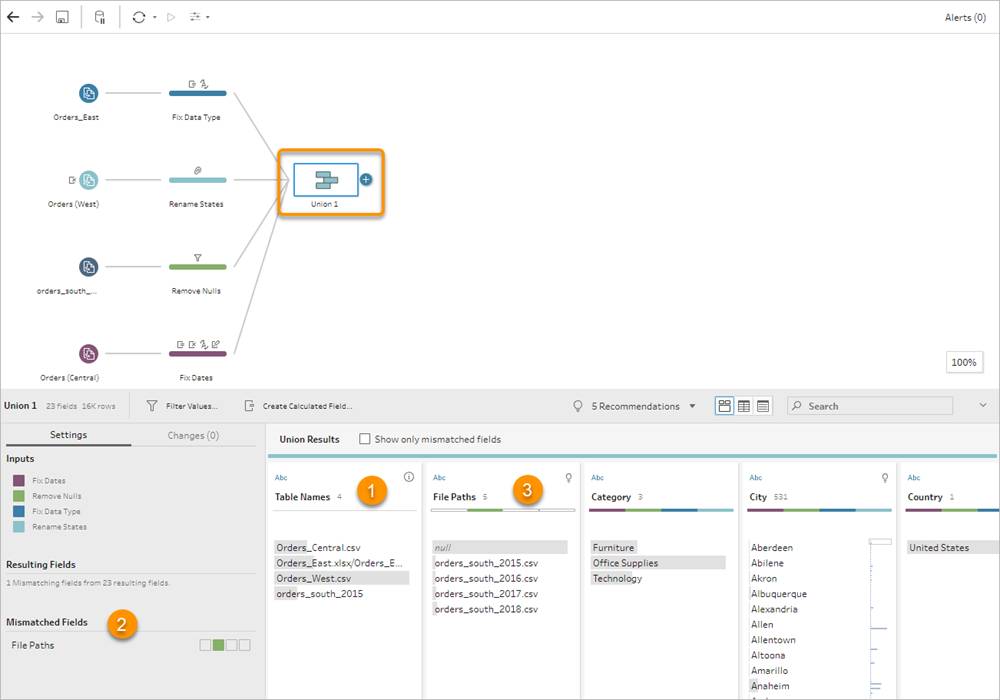Open the Settings tab
The width and height of the screenshot is (1000, 700).
(x=68, y=435)
